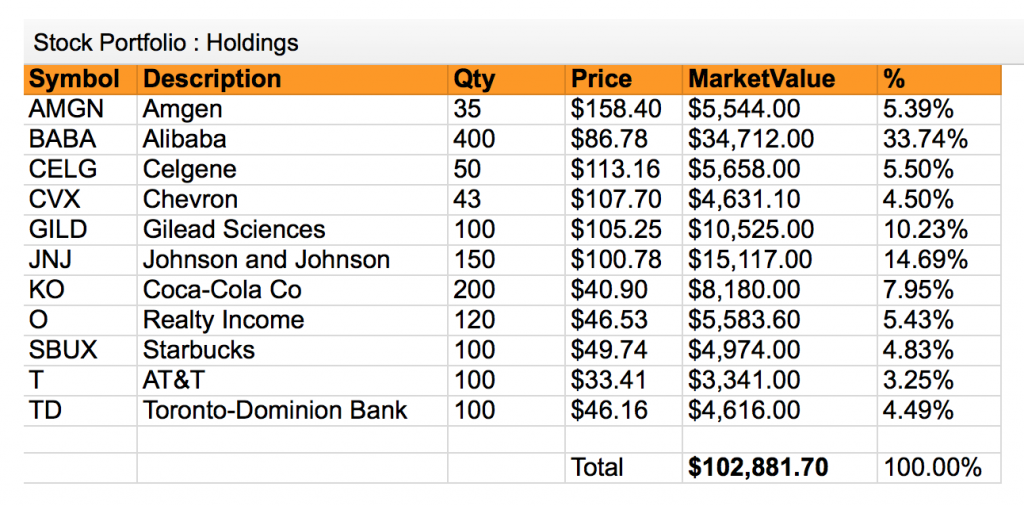Click the Stock Portfolio : Holdings title
The image size is (1024, 506).
coord(166,43)
